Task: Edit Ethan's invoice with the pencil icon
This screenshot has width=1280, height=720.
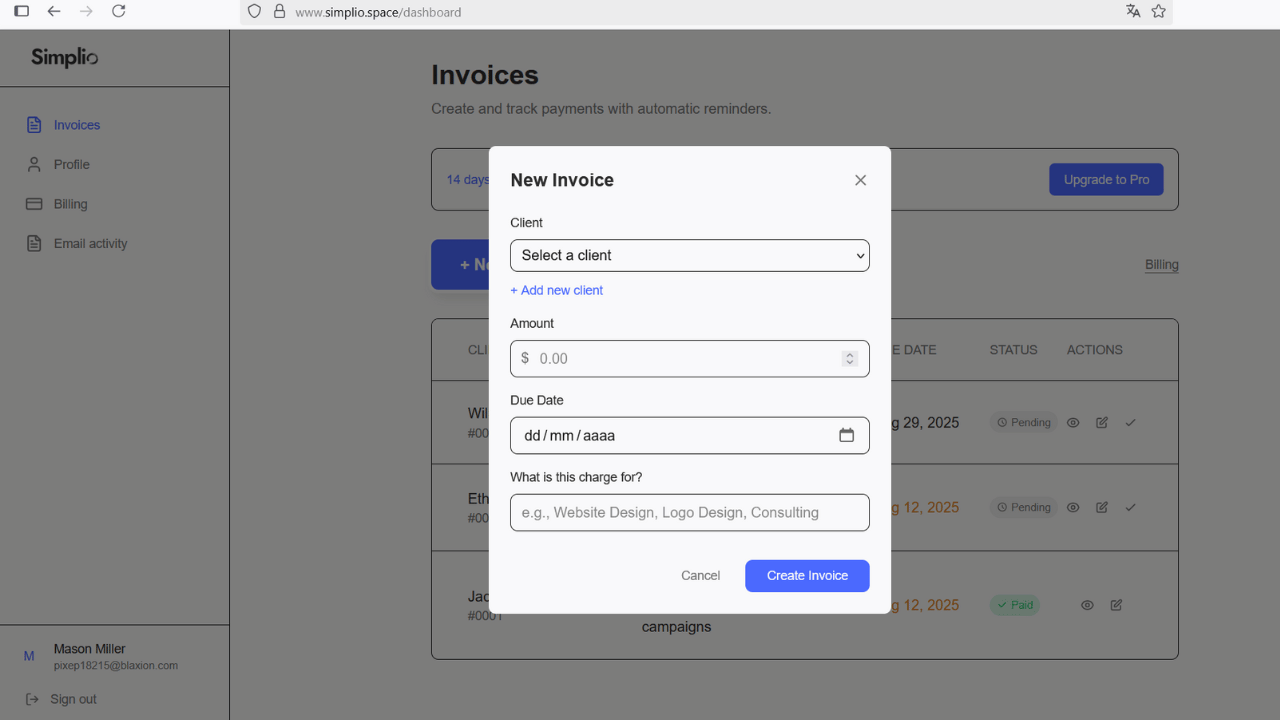Action: (x=1101, y=507)
